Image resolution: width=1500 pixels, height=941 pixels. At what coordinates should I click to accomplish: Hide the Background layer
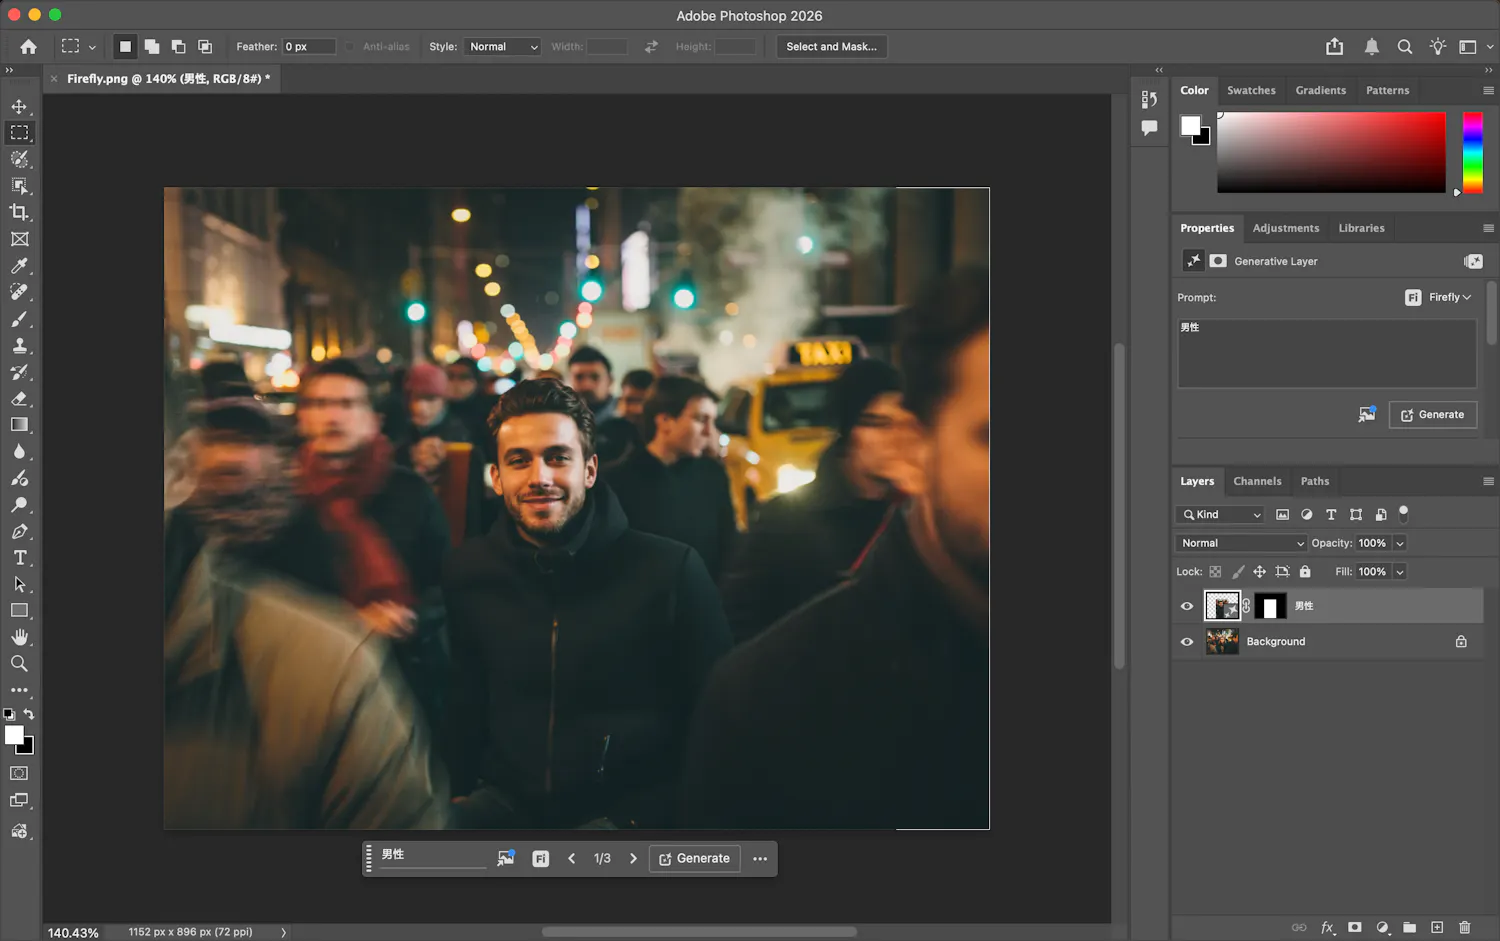tap(1187, 642)
